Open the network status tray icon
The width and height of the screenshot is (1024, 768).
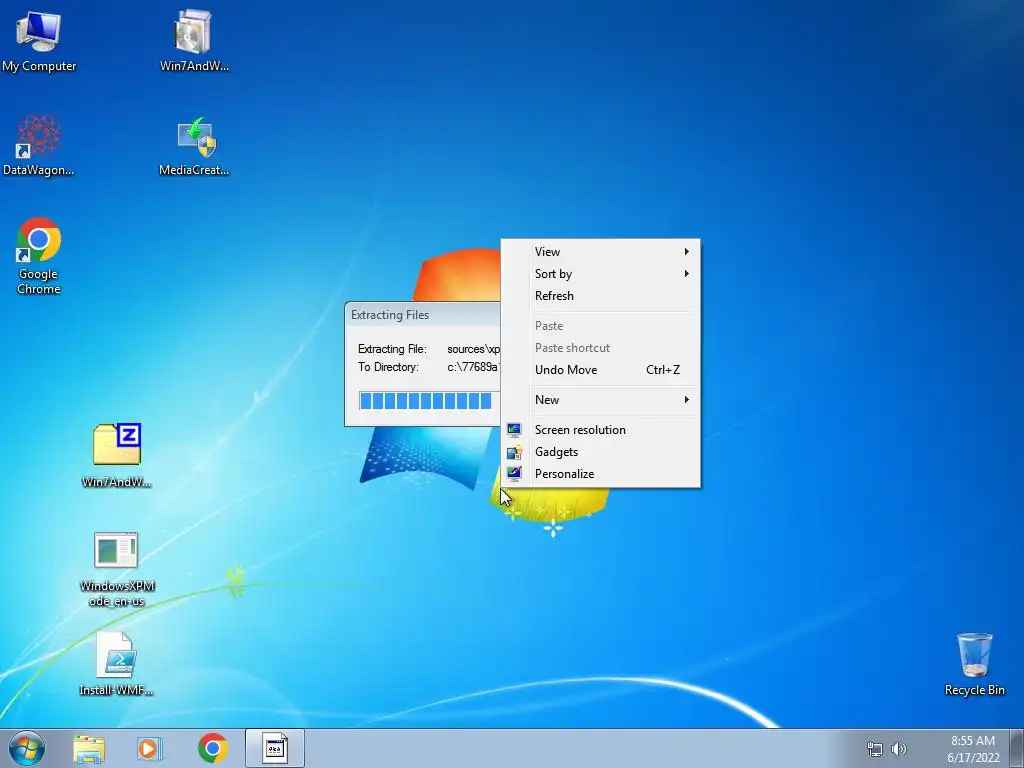coord(874,749)
